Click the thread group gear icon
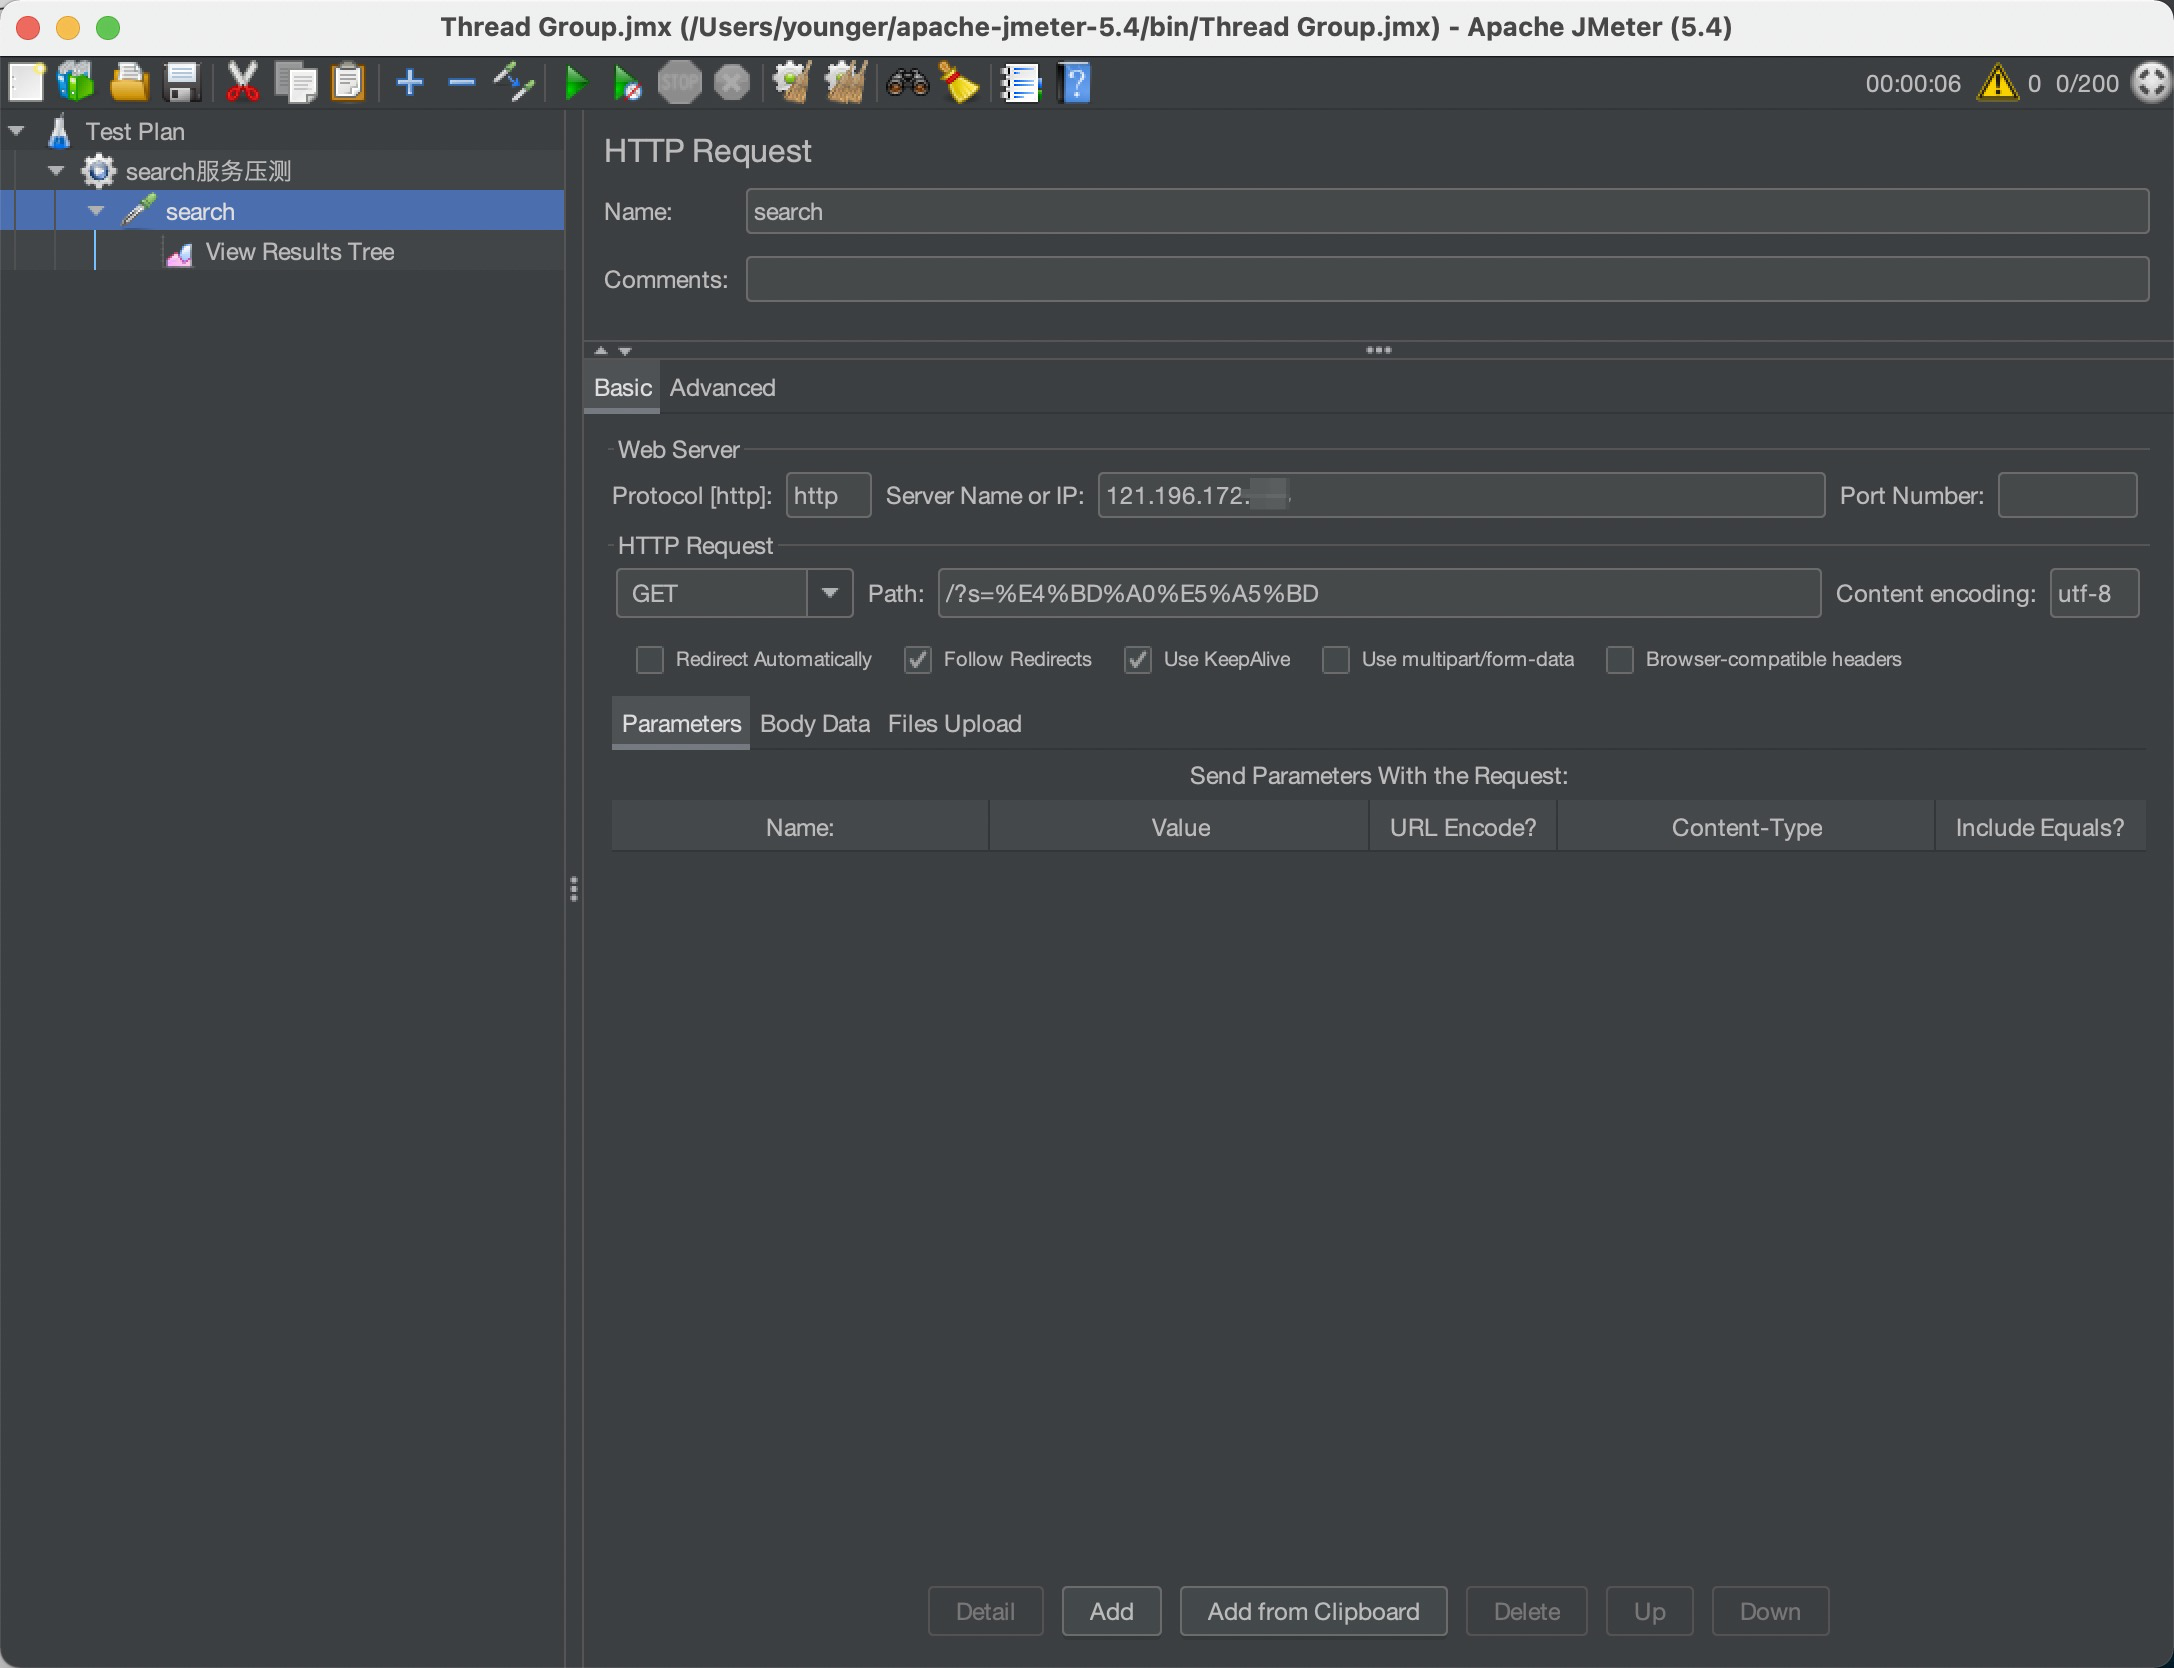Viewport: 2174px width, 1668px height. tap(98, 172)
